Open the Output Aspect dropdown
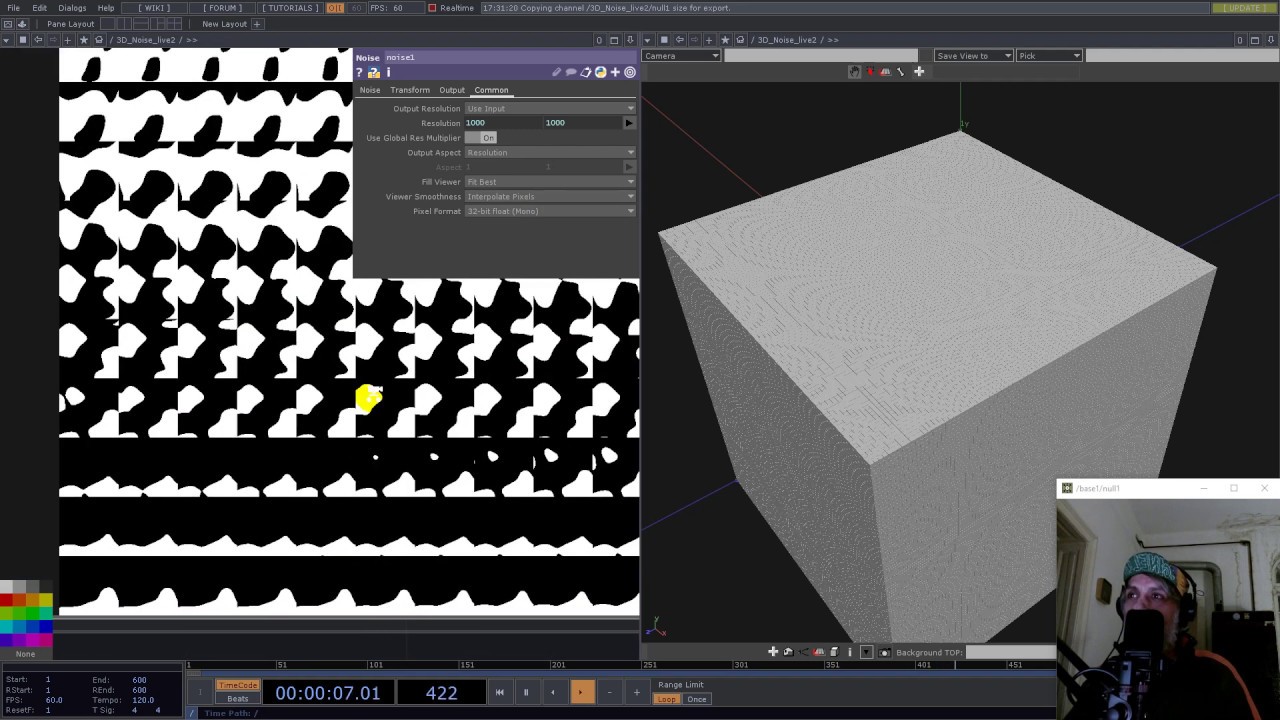Screen dimensions: 1280x720 (550, 152)
